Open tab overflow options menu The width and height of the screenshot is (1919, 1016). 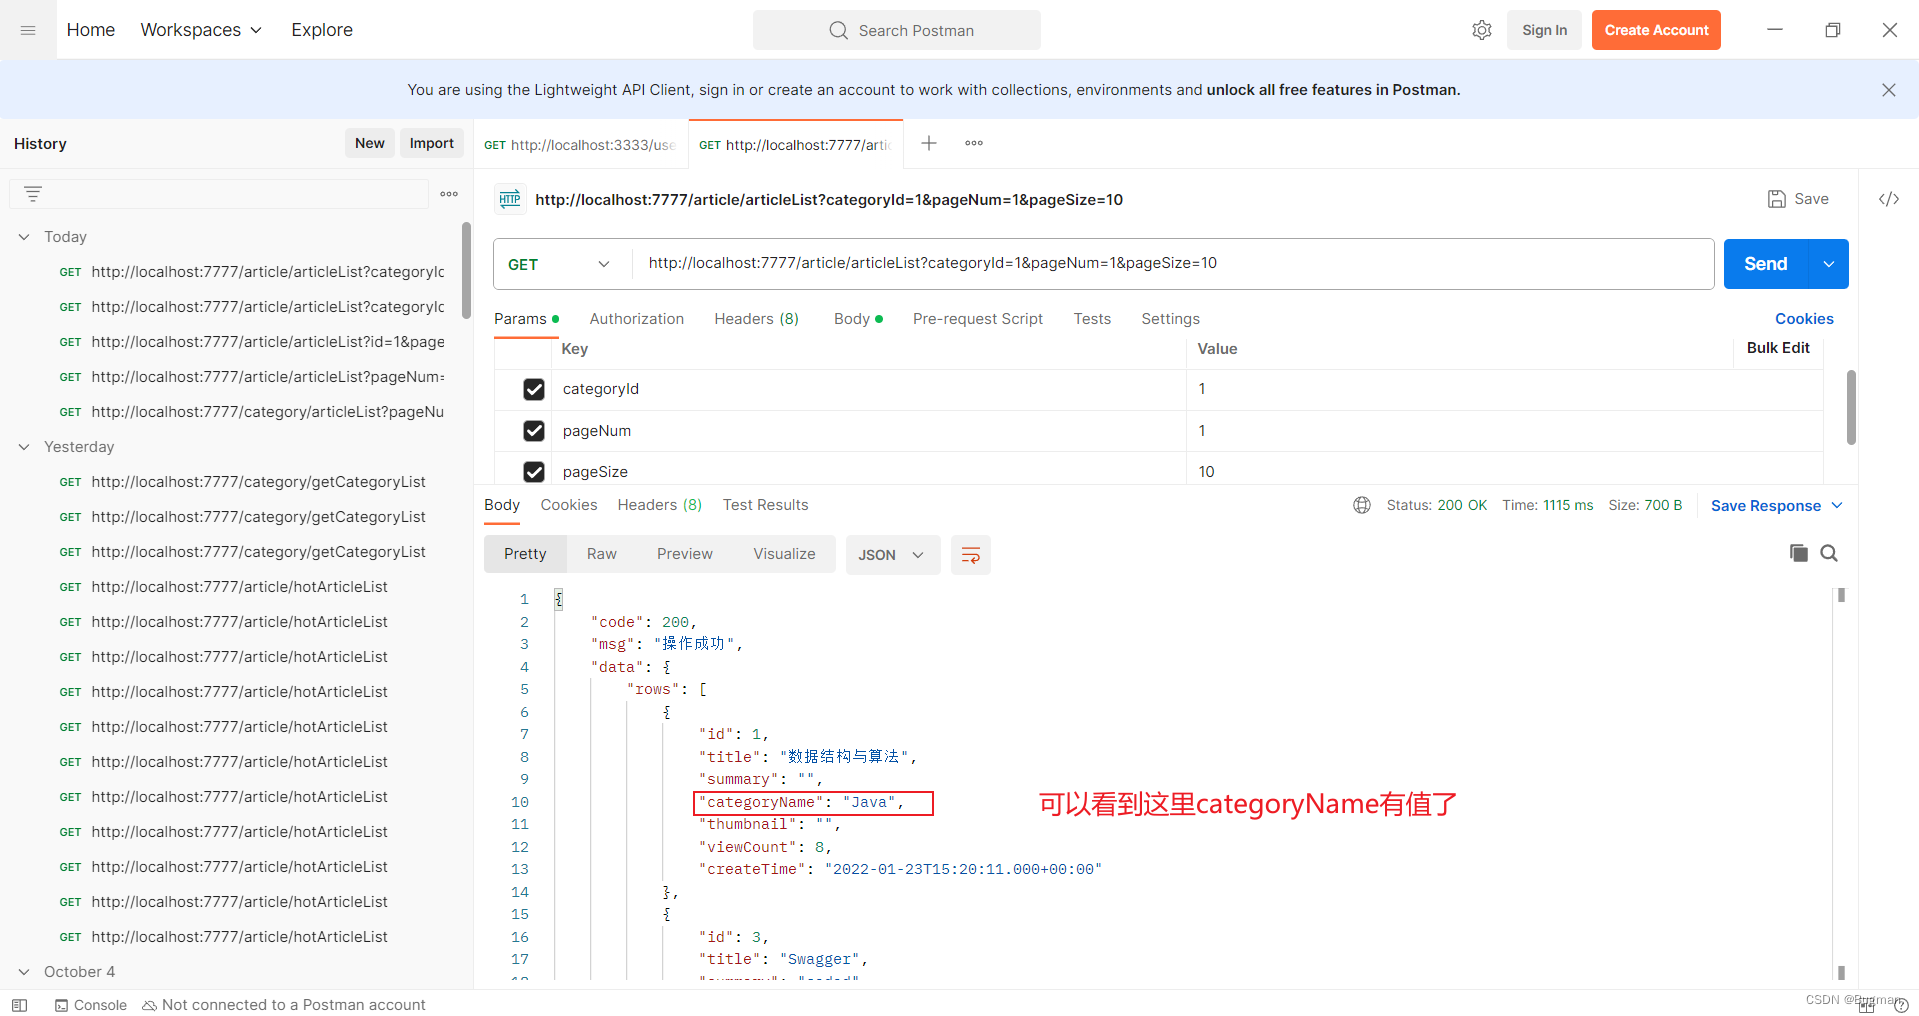click(x=974, y=143)
